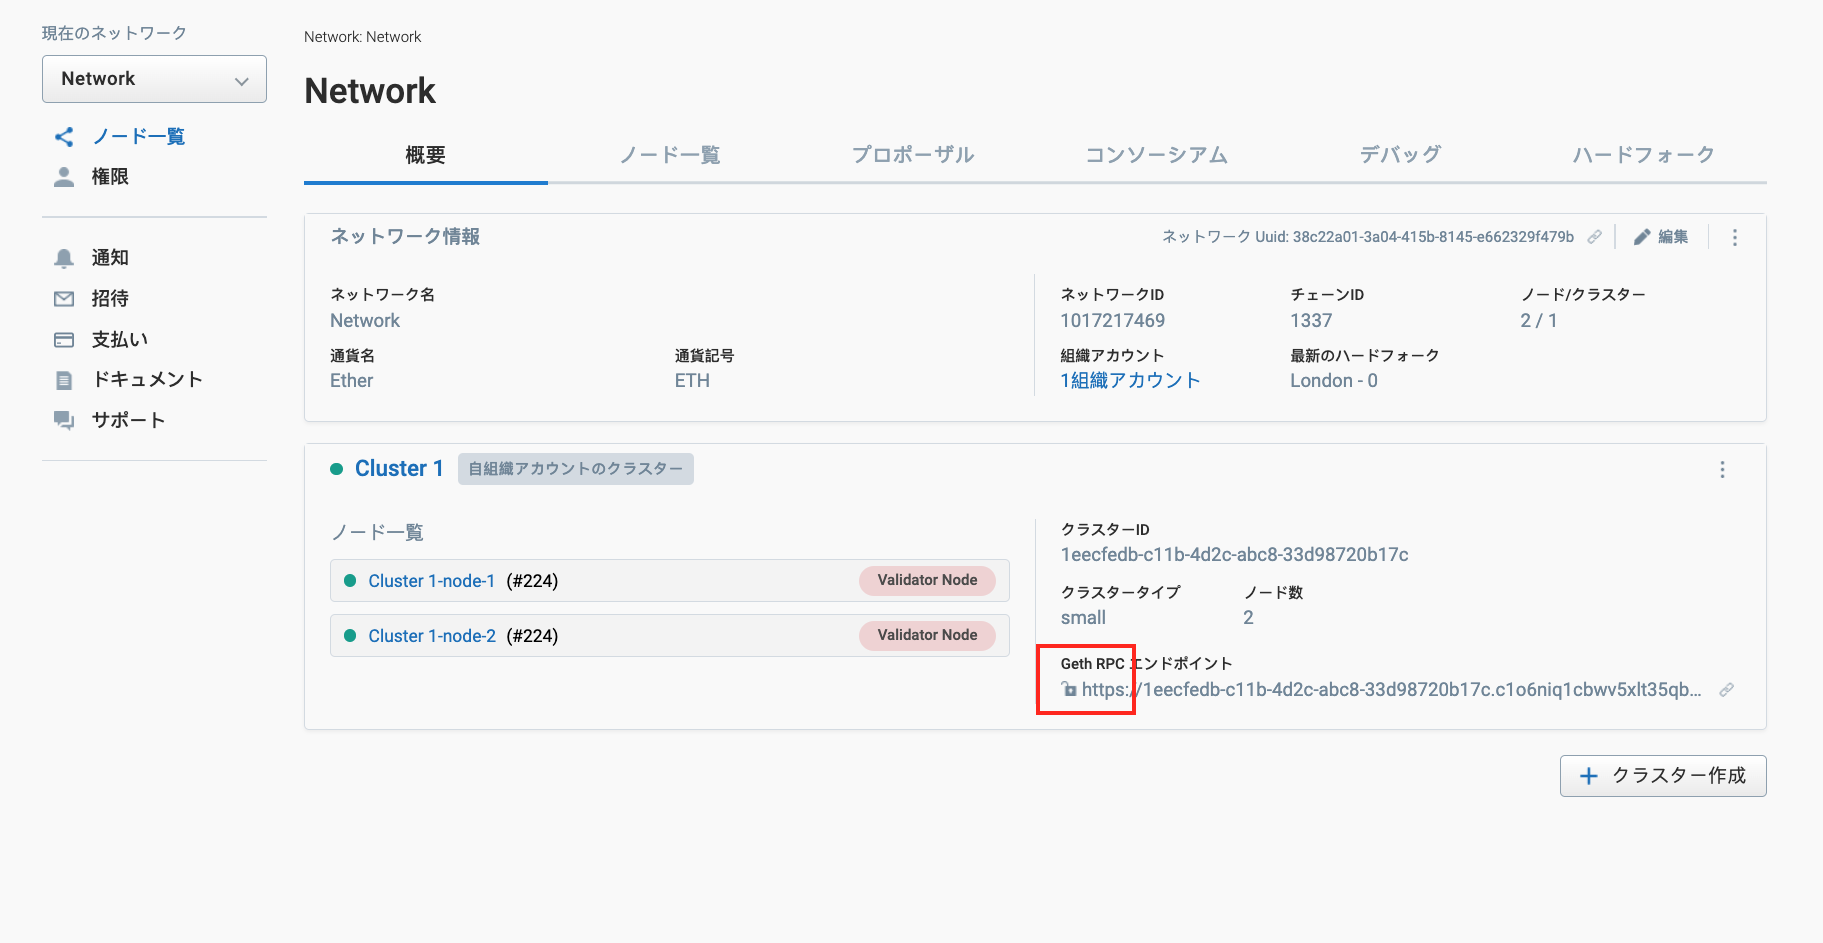Click the Network: Network breadcrumb

pos(363,37)
